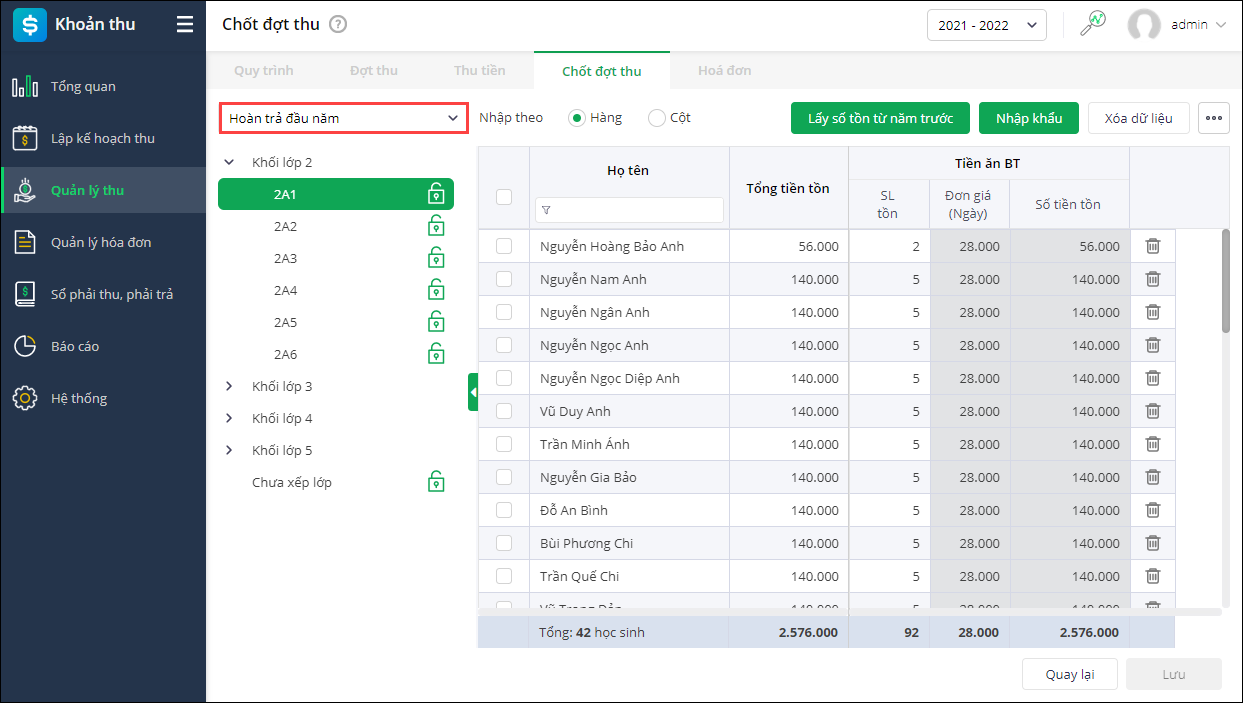Expand the Khối lớp 3 node
The width and height of the screenshot is (1243, 703).
[x=229, y=386]
